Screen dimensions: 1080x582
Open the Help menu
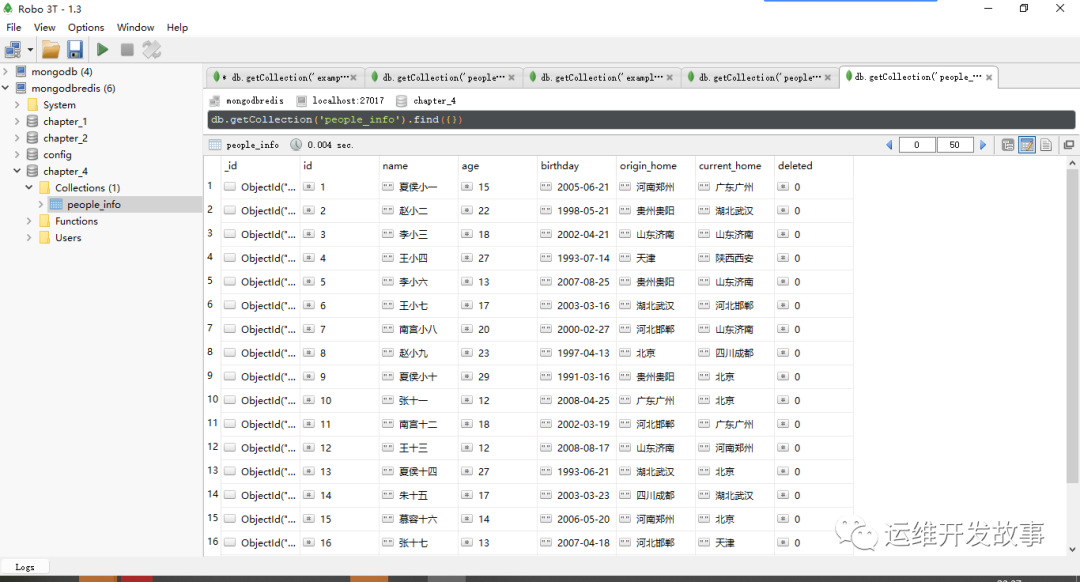click(177, 28)
